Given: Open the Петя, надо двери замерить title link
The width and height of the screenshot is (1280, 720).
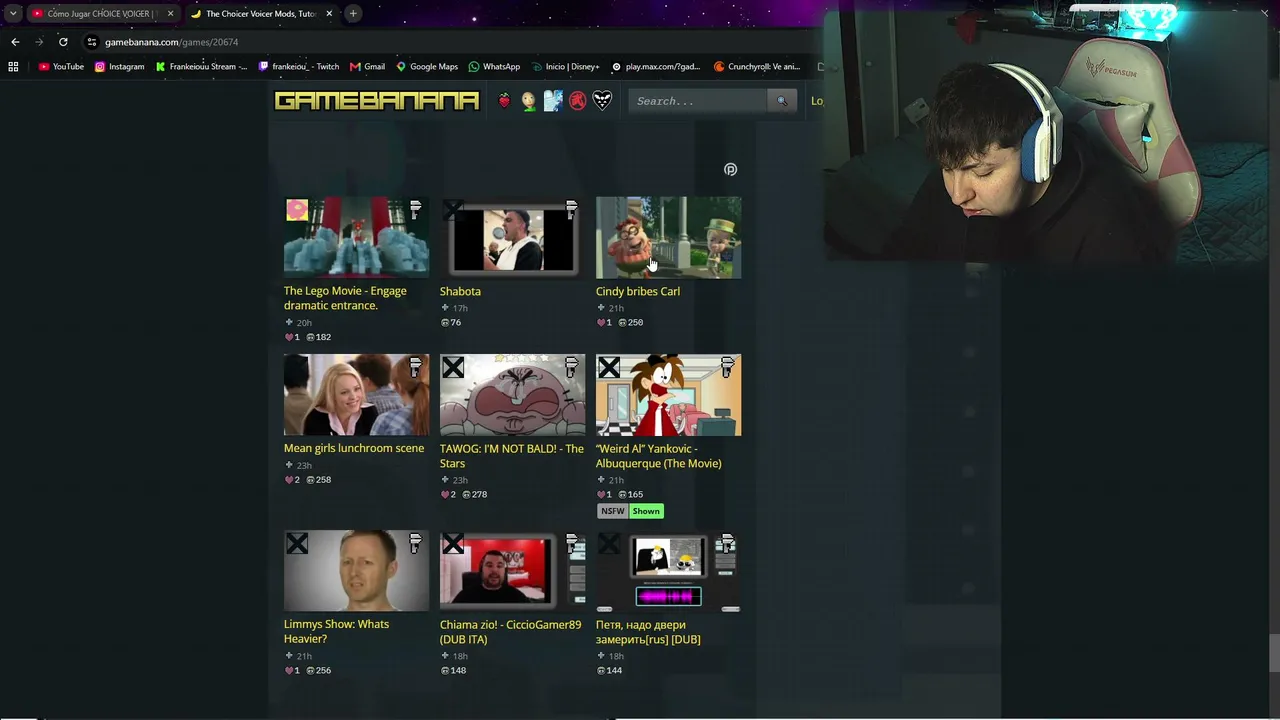Looking at the screenshot, I should pos(648,632).
